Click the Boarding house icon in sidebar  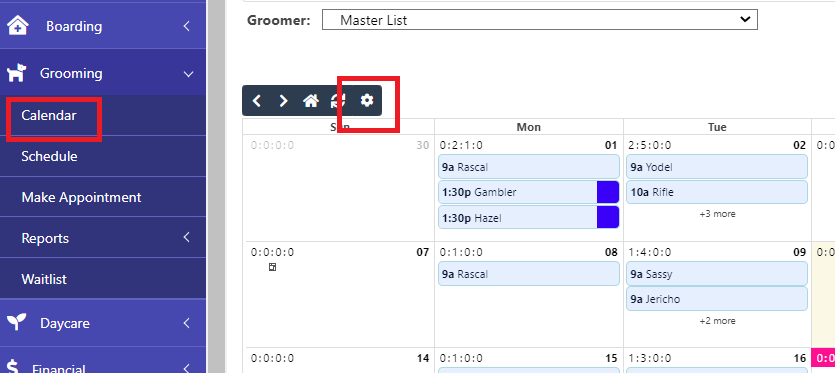click(18, 26)
